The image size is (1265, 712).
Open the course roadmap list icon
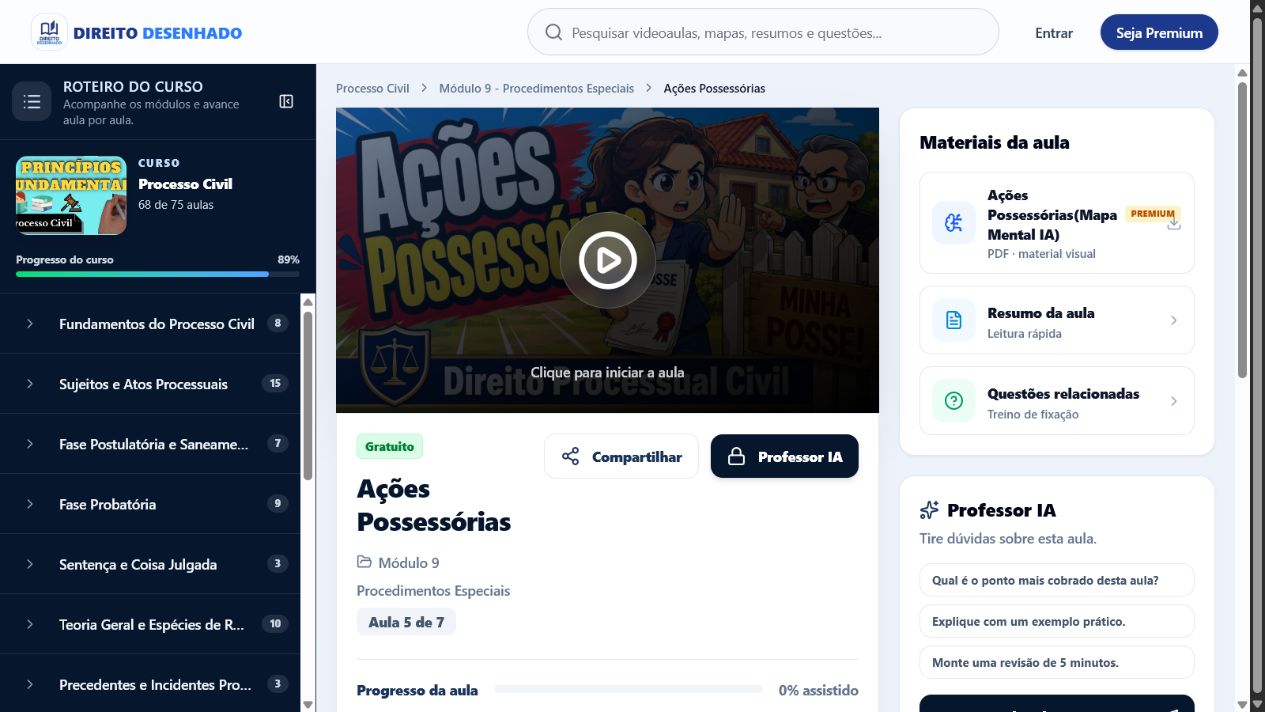(32, 102)
